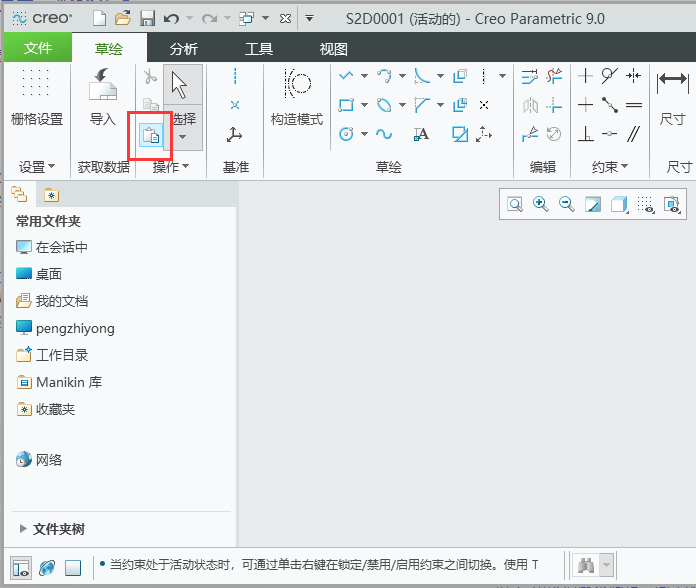The height and width of the screenshot is (588, 696).
Task: Open the Constrain (约束) group dropdown
Action: [610, 167]
